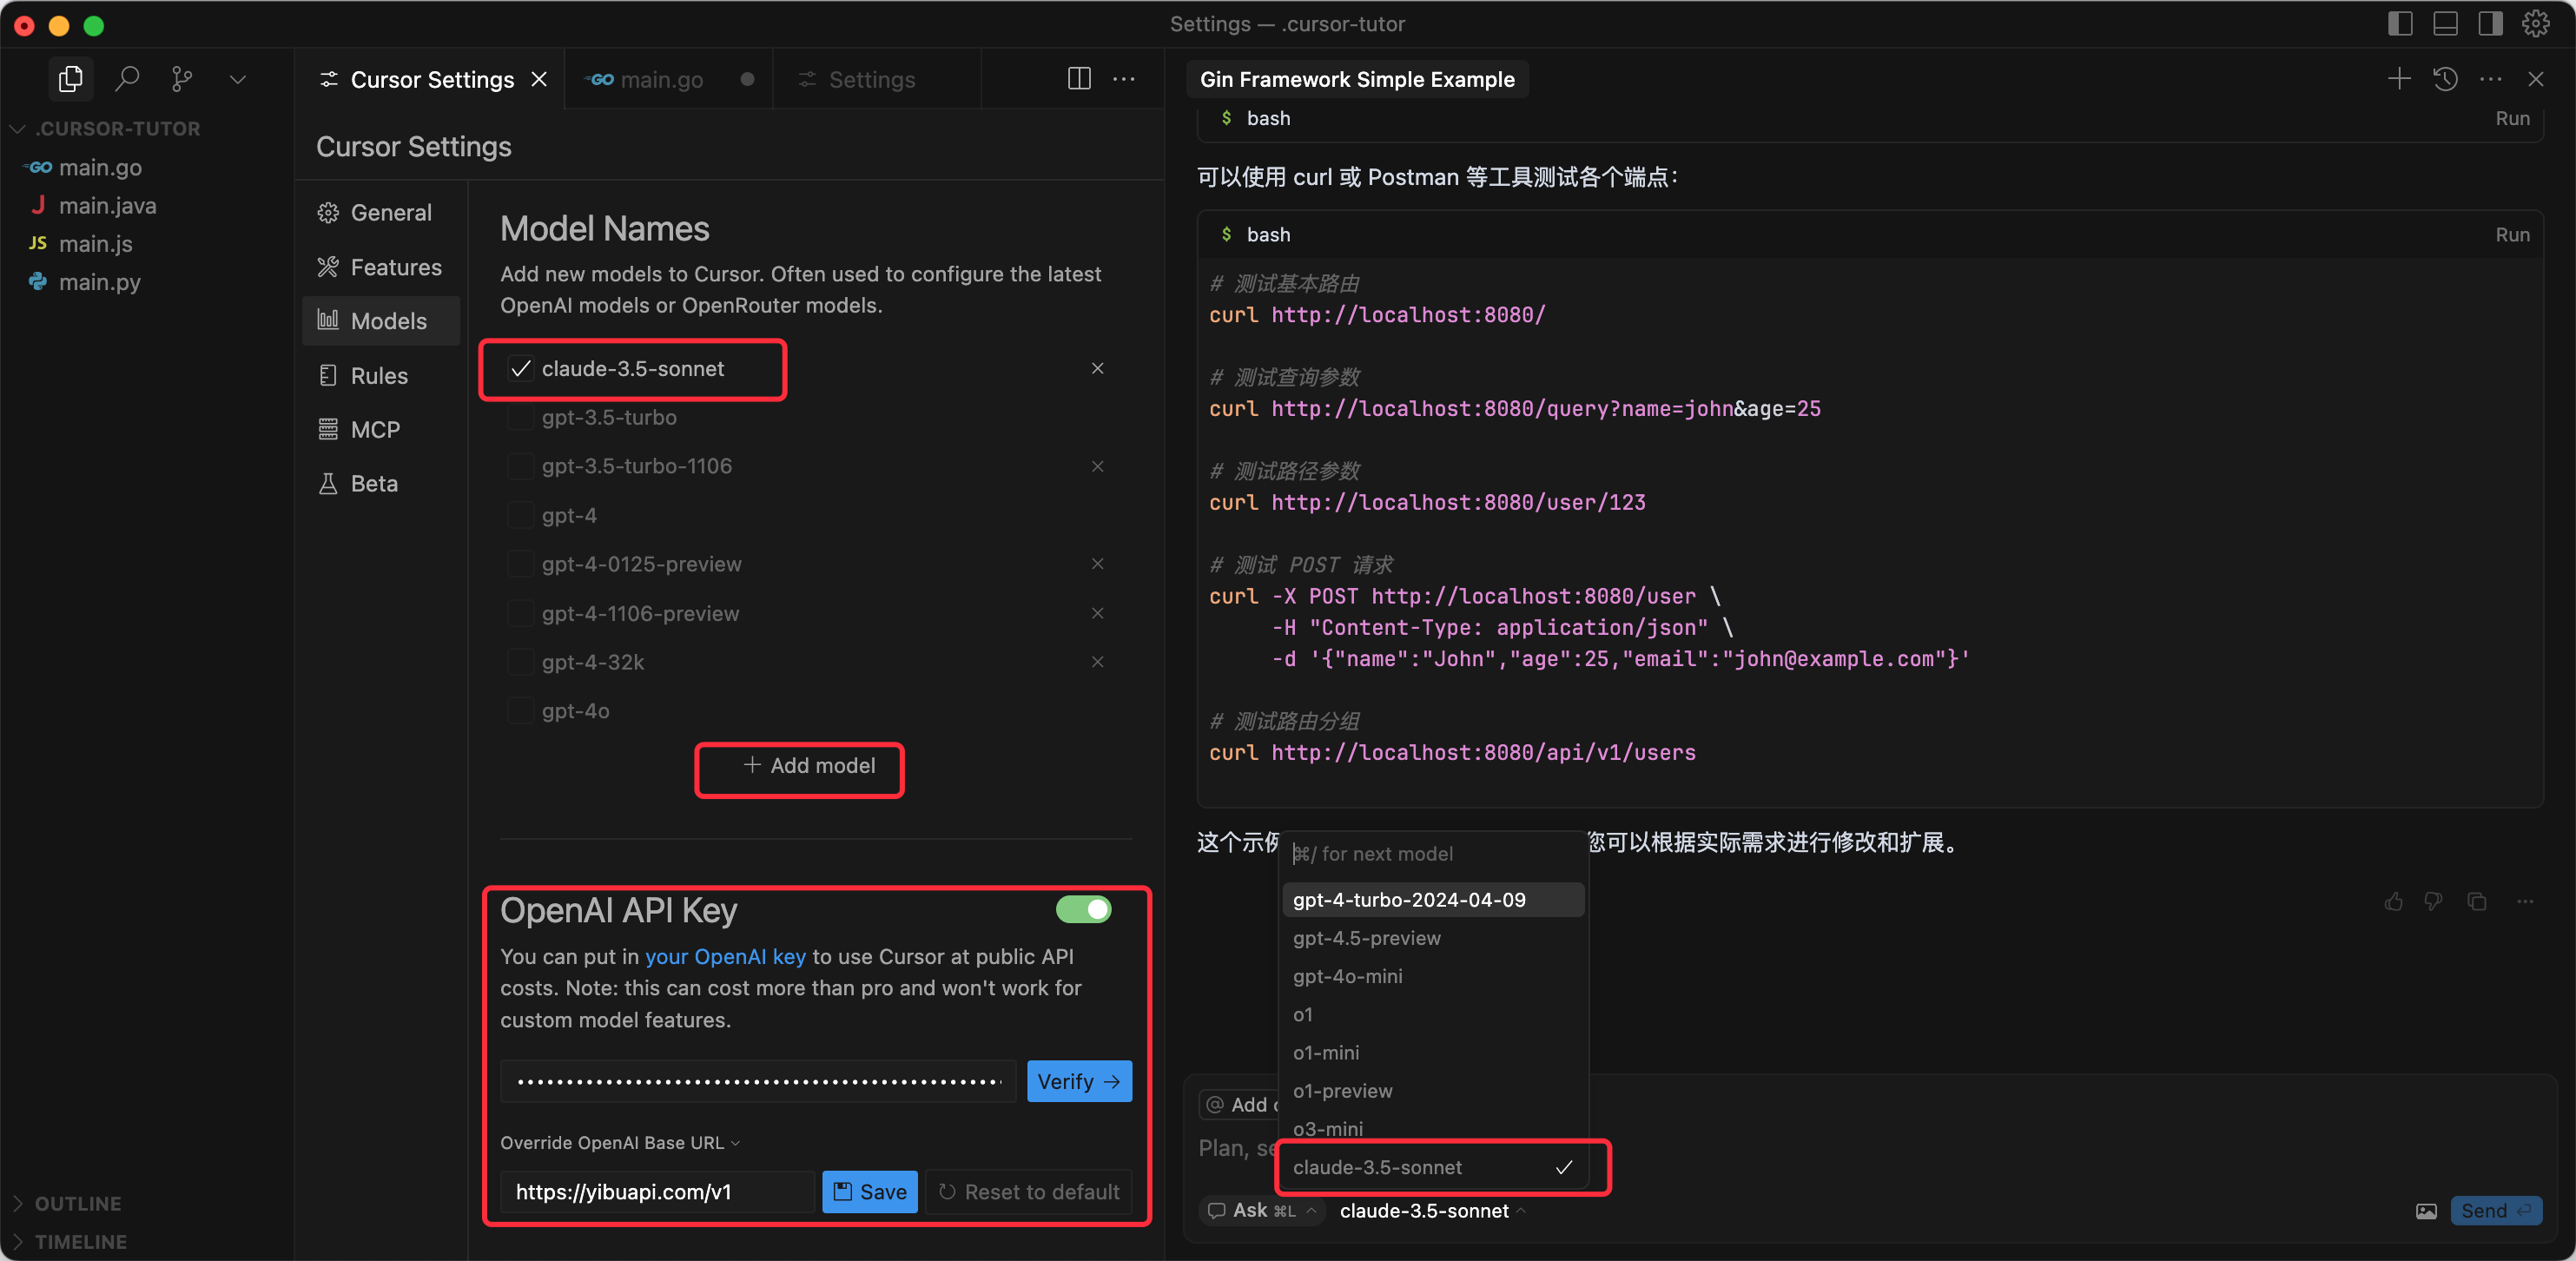Click the image attachment icon near Send
This screenshot has width=2576, height=1261.
(x=2427, y=1211)
